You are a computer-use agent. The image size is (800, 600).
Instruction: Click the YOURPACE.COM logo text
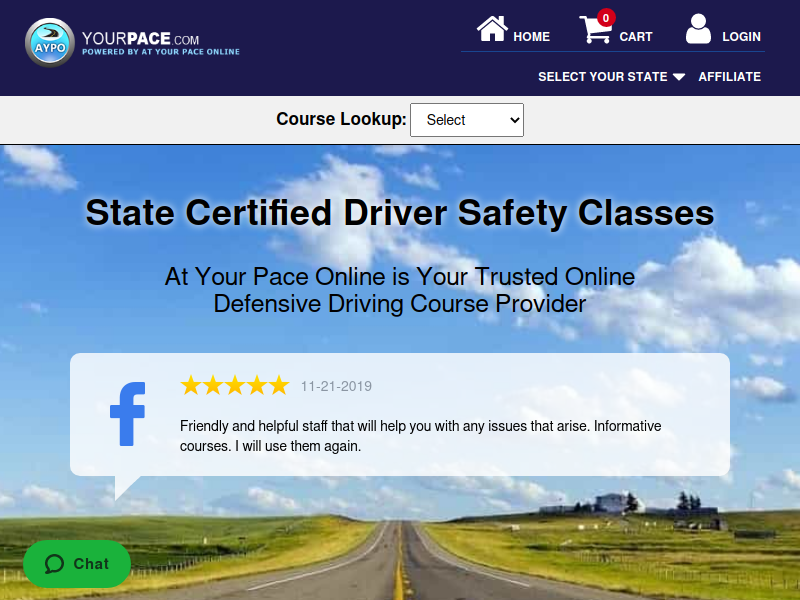[x=140, y=38]
